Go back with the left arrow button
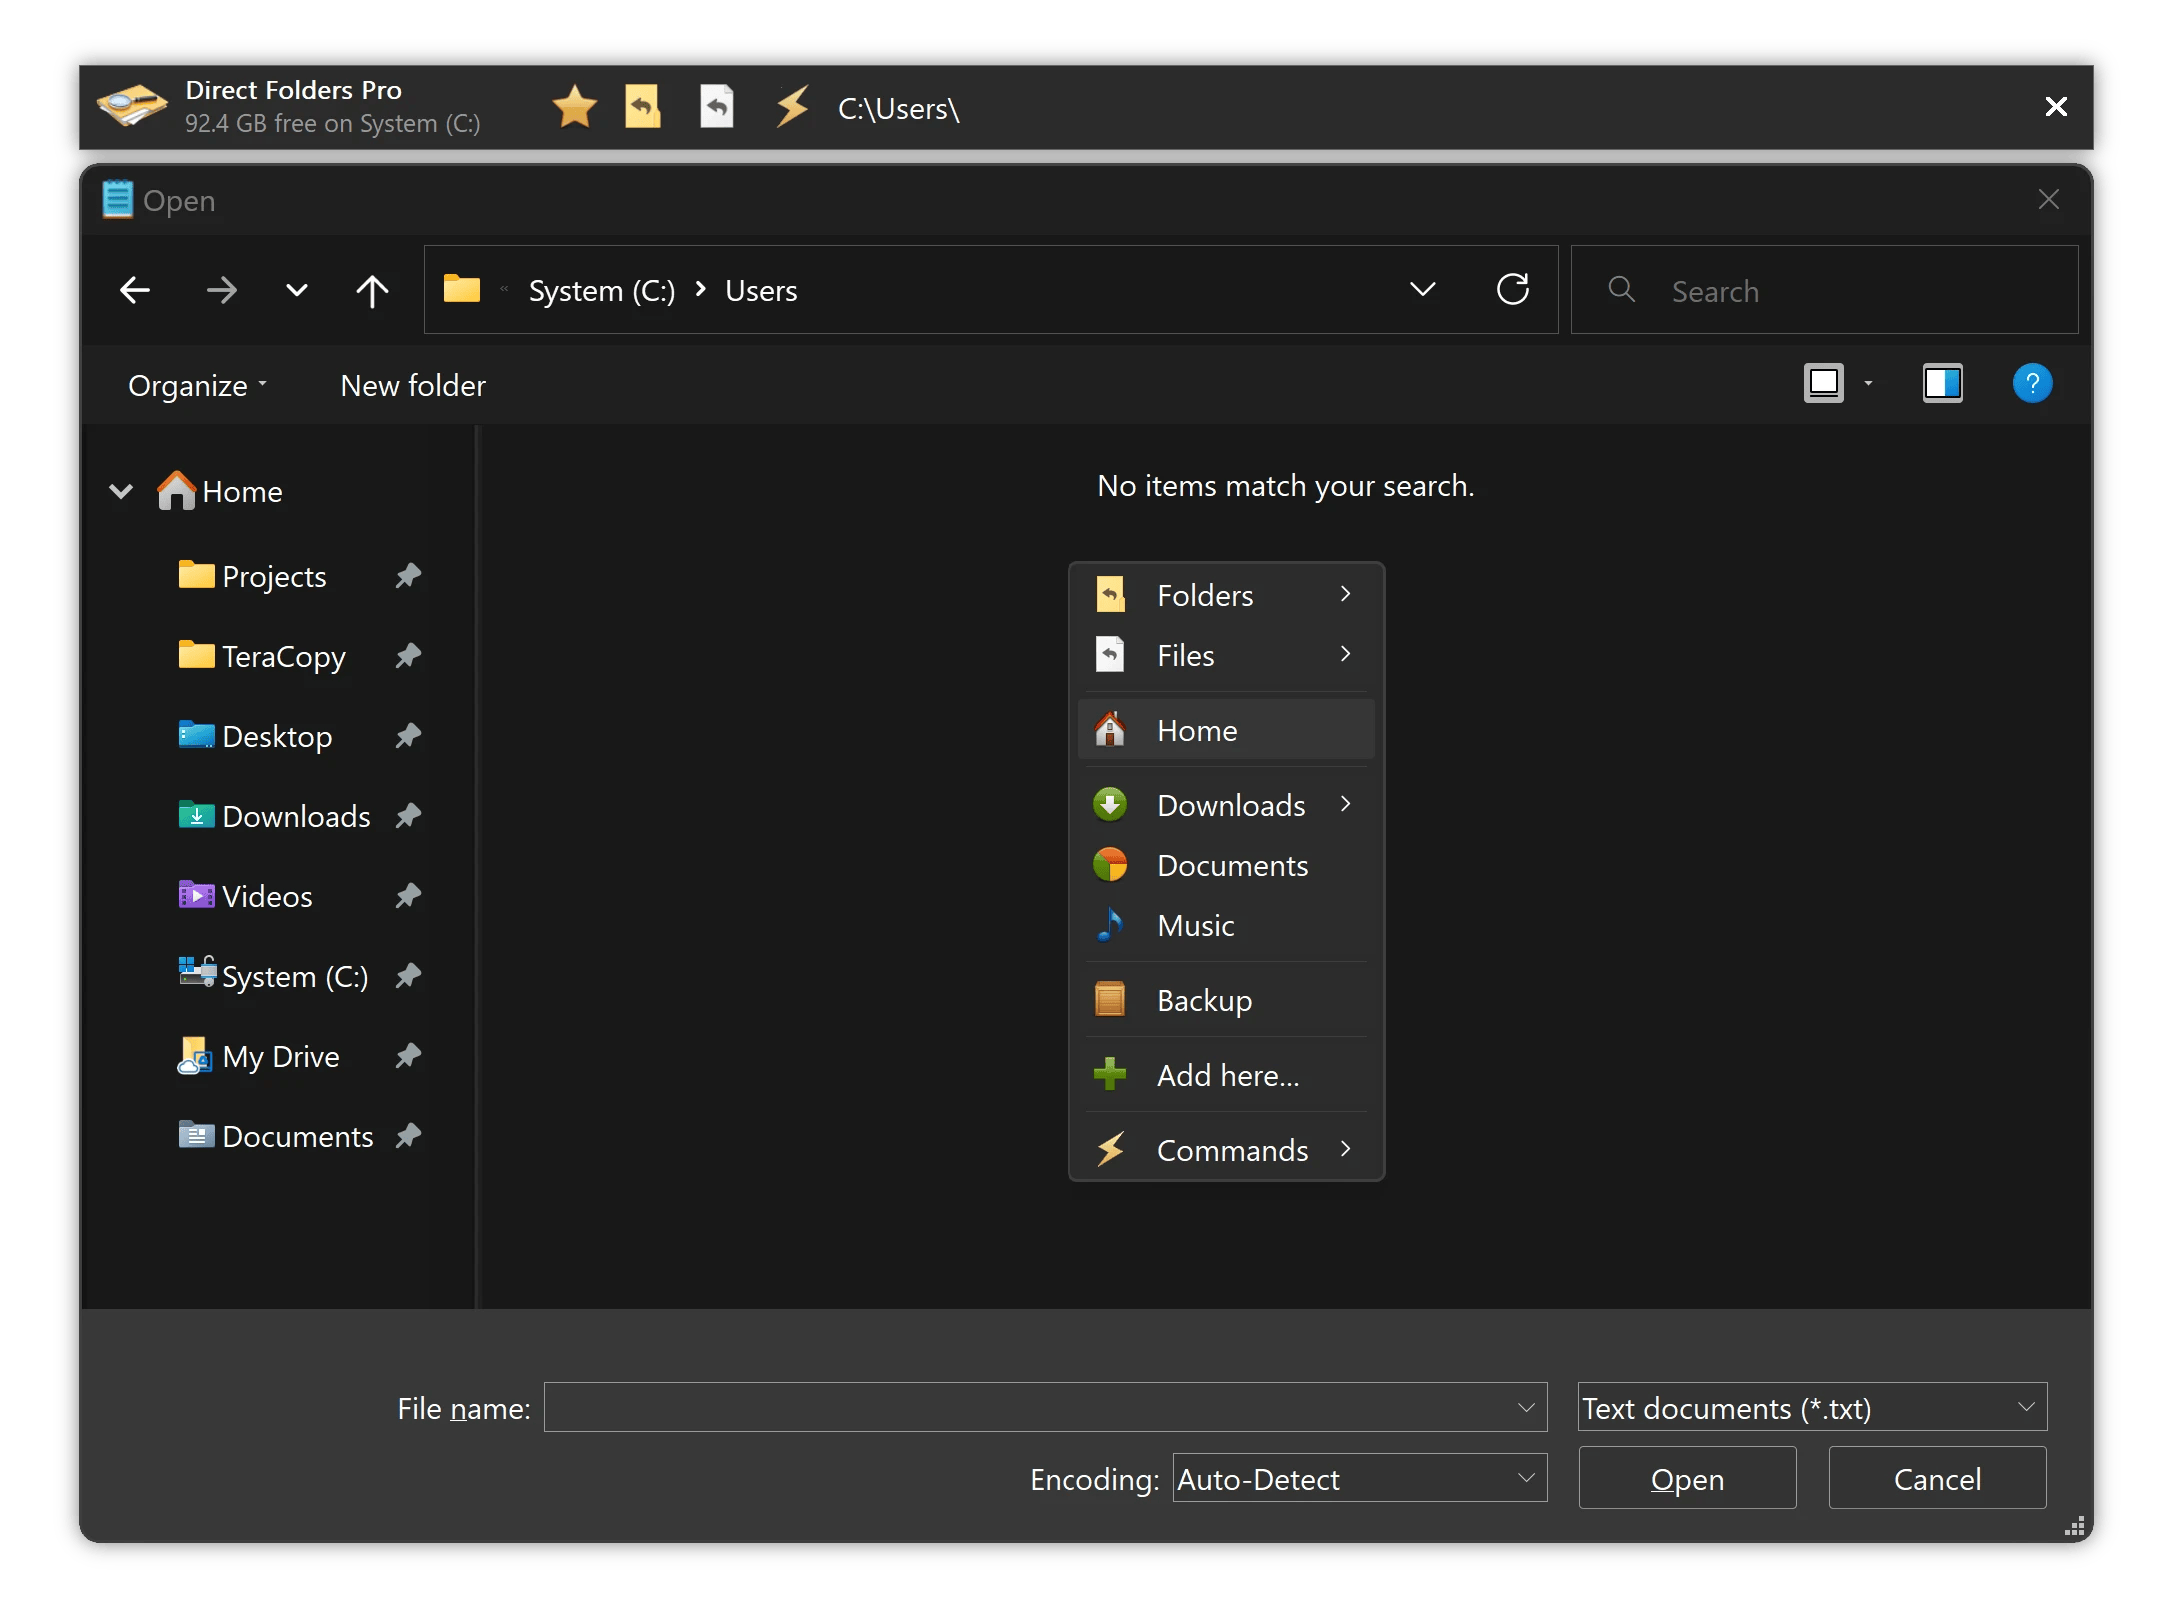 click(135, 291)
